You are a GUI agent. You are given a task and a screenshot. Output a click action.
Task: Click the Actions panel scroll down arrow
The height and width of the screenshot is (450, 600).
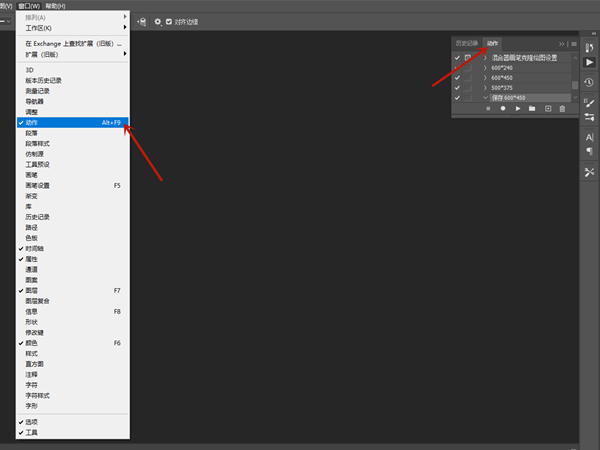(575, 98)
